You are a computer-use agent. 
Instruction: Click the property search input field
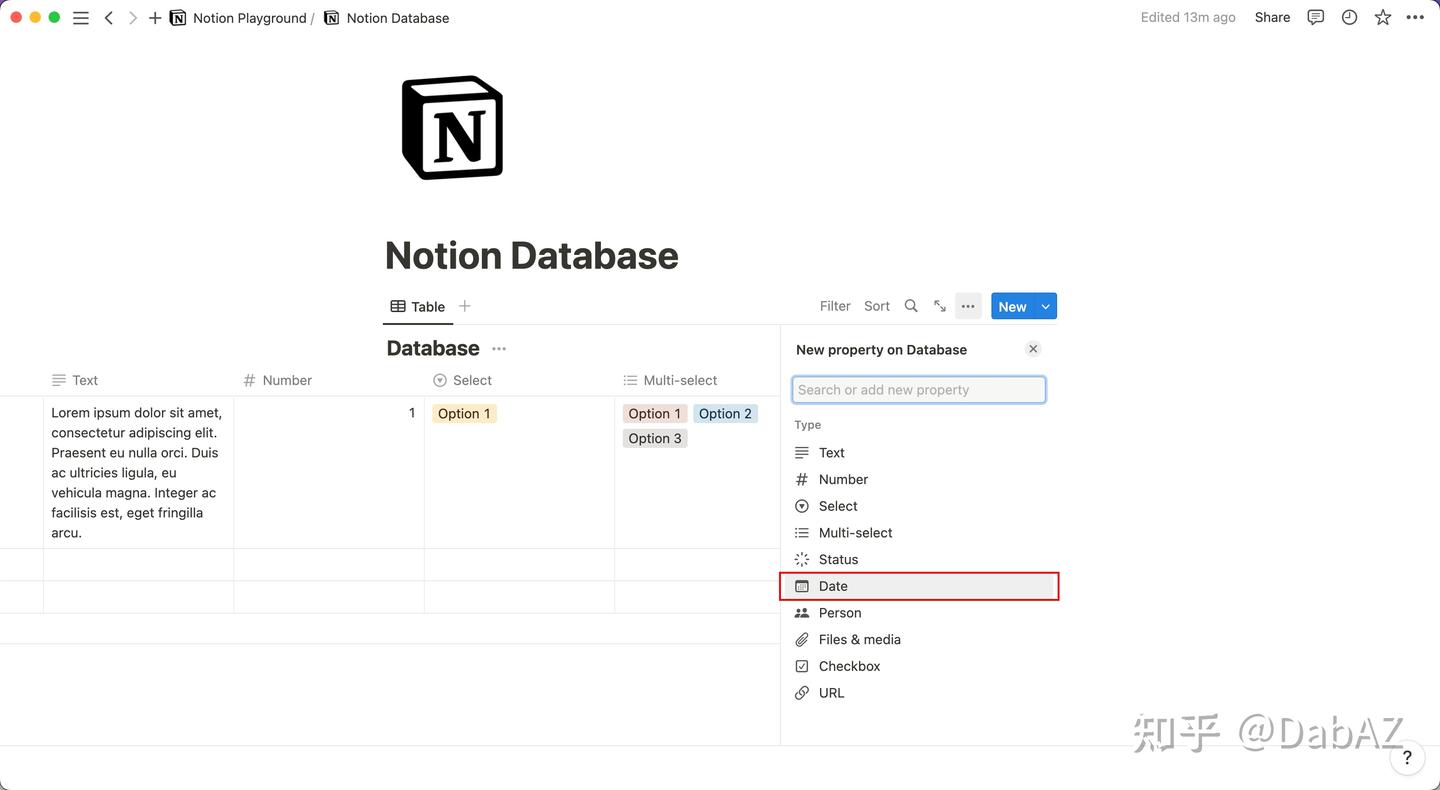918,389
